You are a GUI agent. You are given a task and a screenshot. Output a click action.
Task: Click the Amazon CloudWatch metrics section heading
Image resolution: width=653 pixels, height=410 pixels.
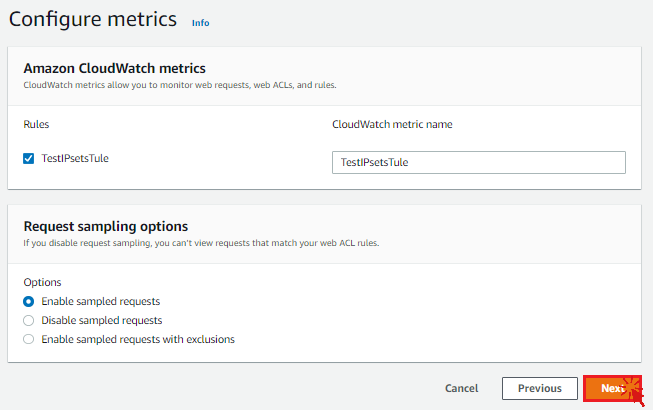pos(114,69)
